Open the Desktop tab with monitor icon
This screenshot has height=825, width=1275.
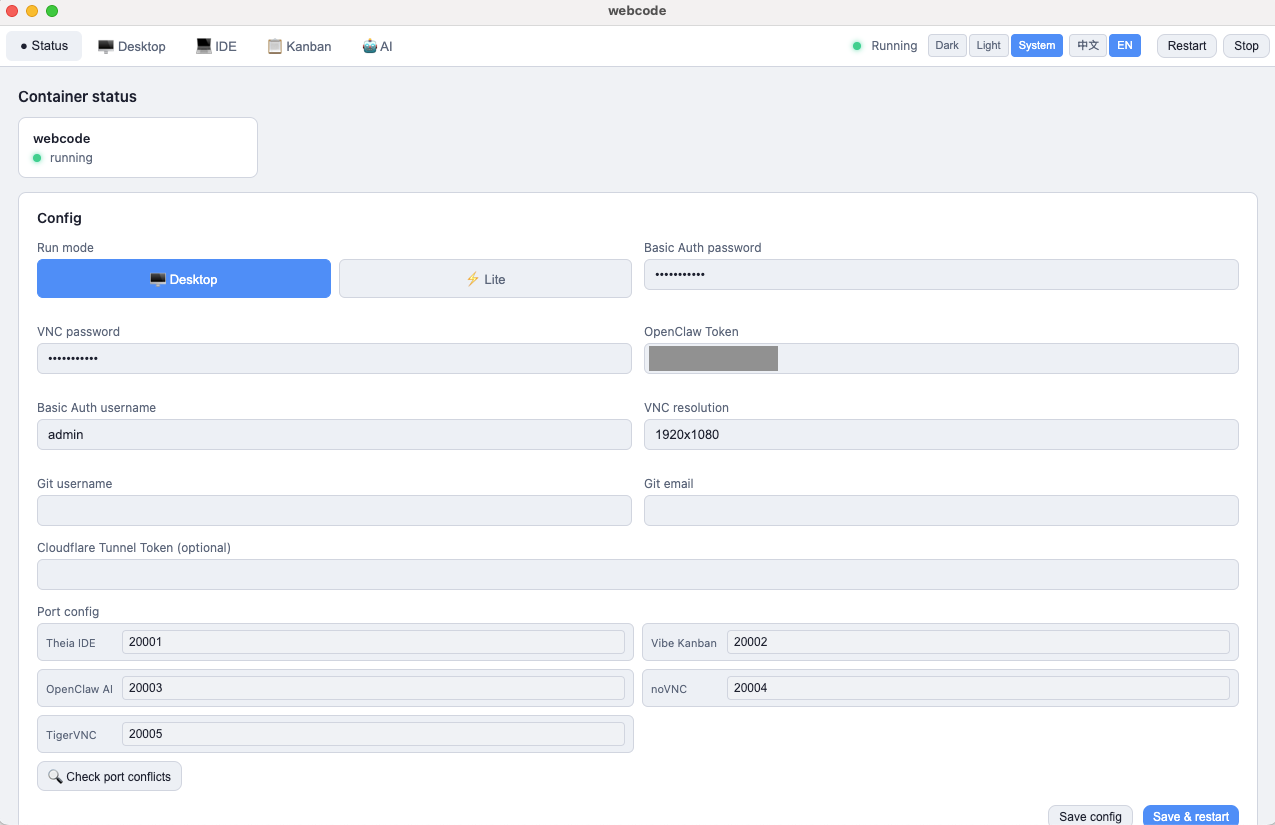pos(132,46)
